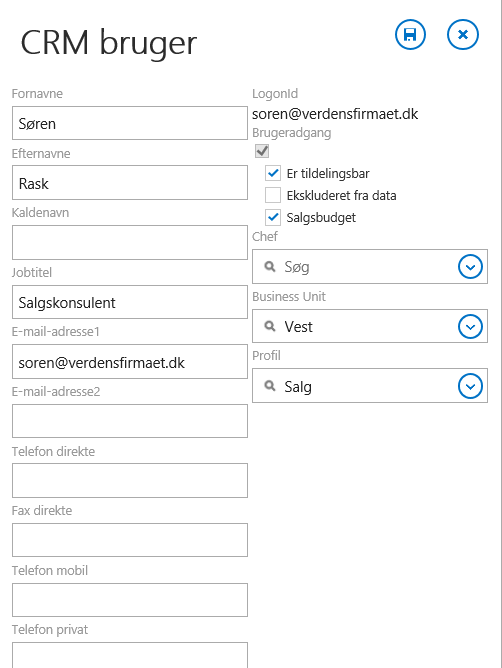Toggle the Brugeradgang checkbox
502x668 pixels.
[x=262, y=151]
